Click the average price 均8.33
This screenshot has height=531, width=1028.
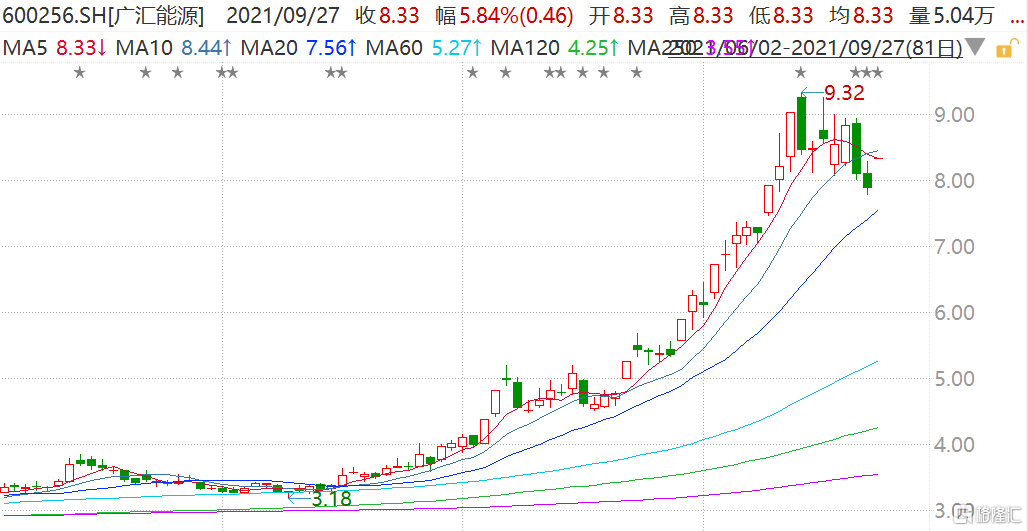(x=861, y=15)
